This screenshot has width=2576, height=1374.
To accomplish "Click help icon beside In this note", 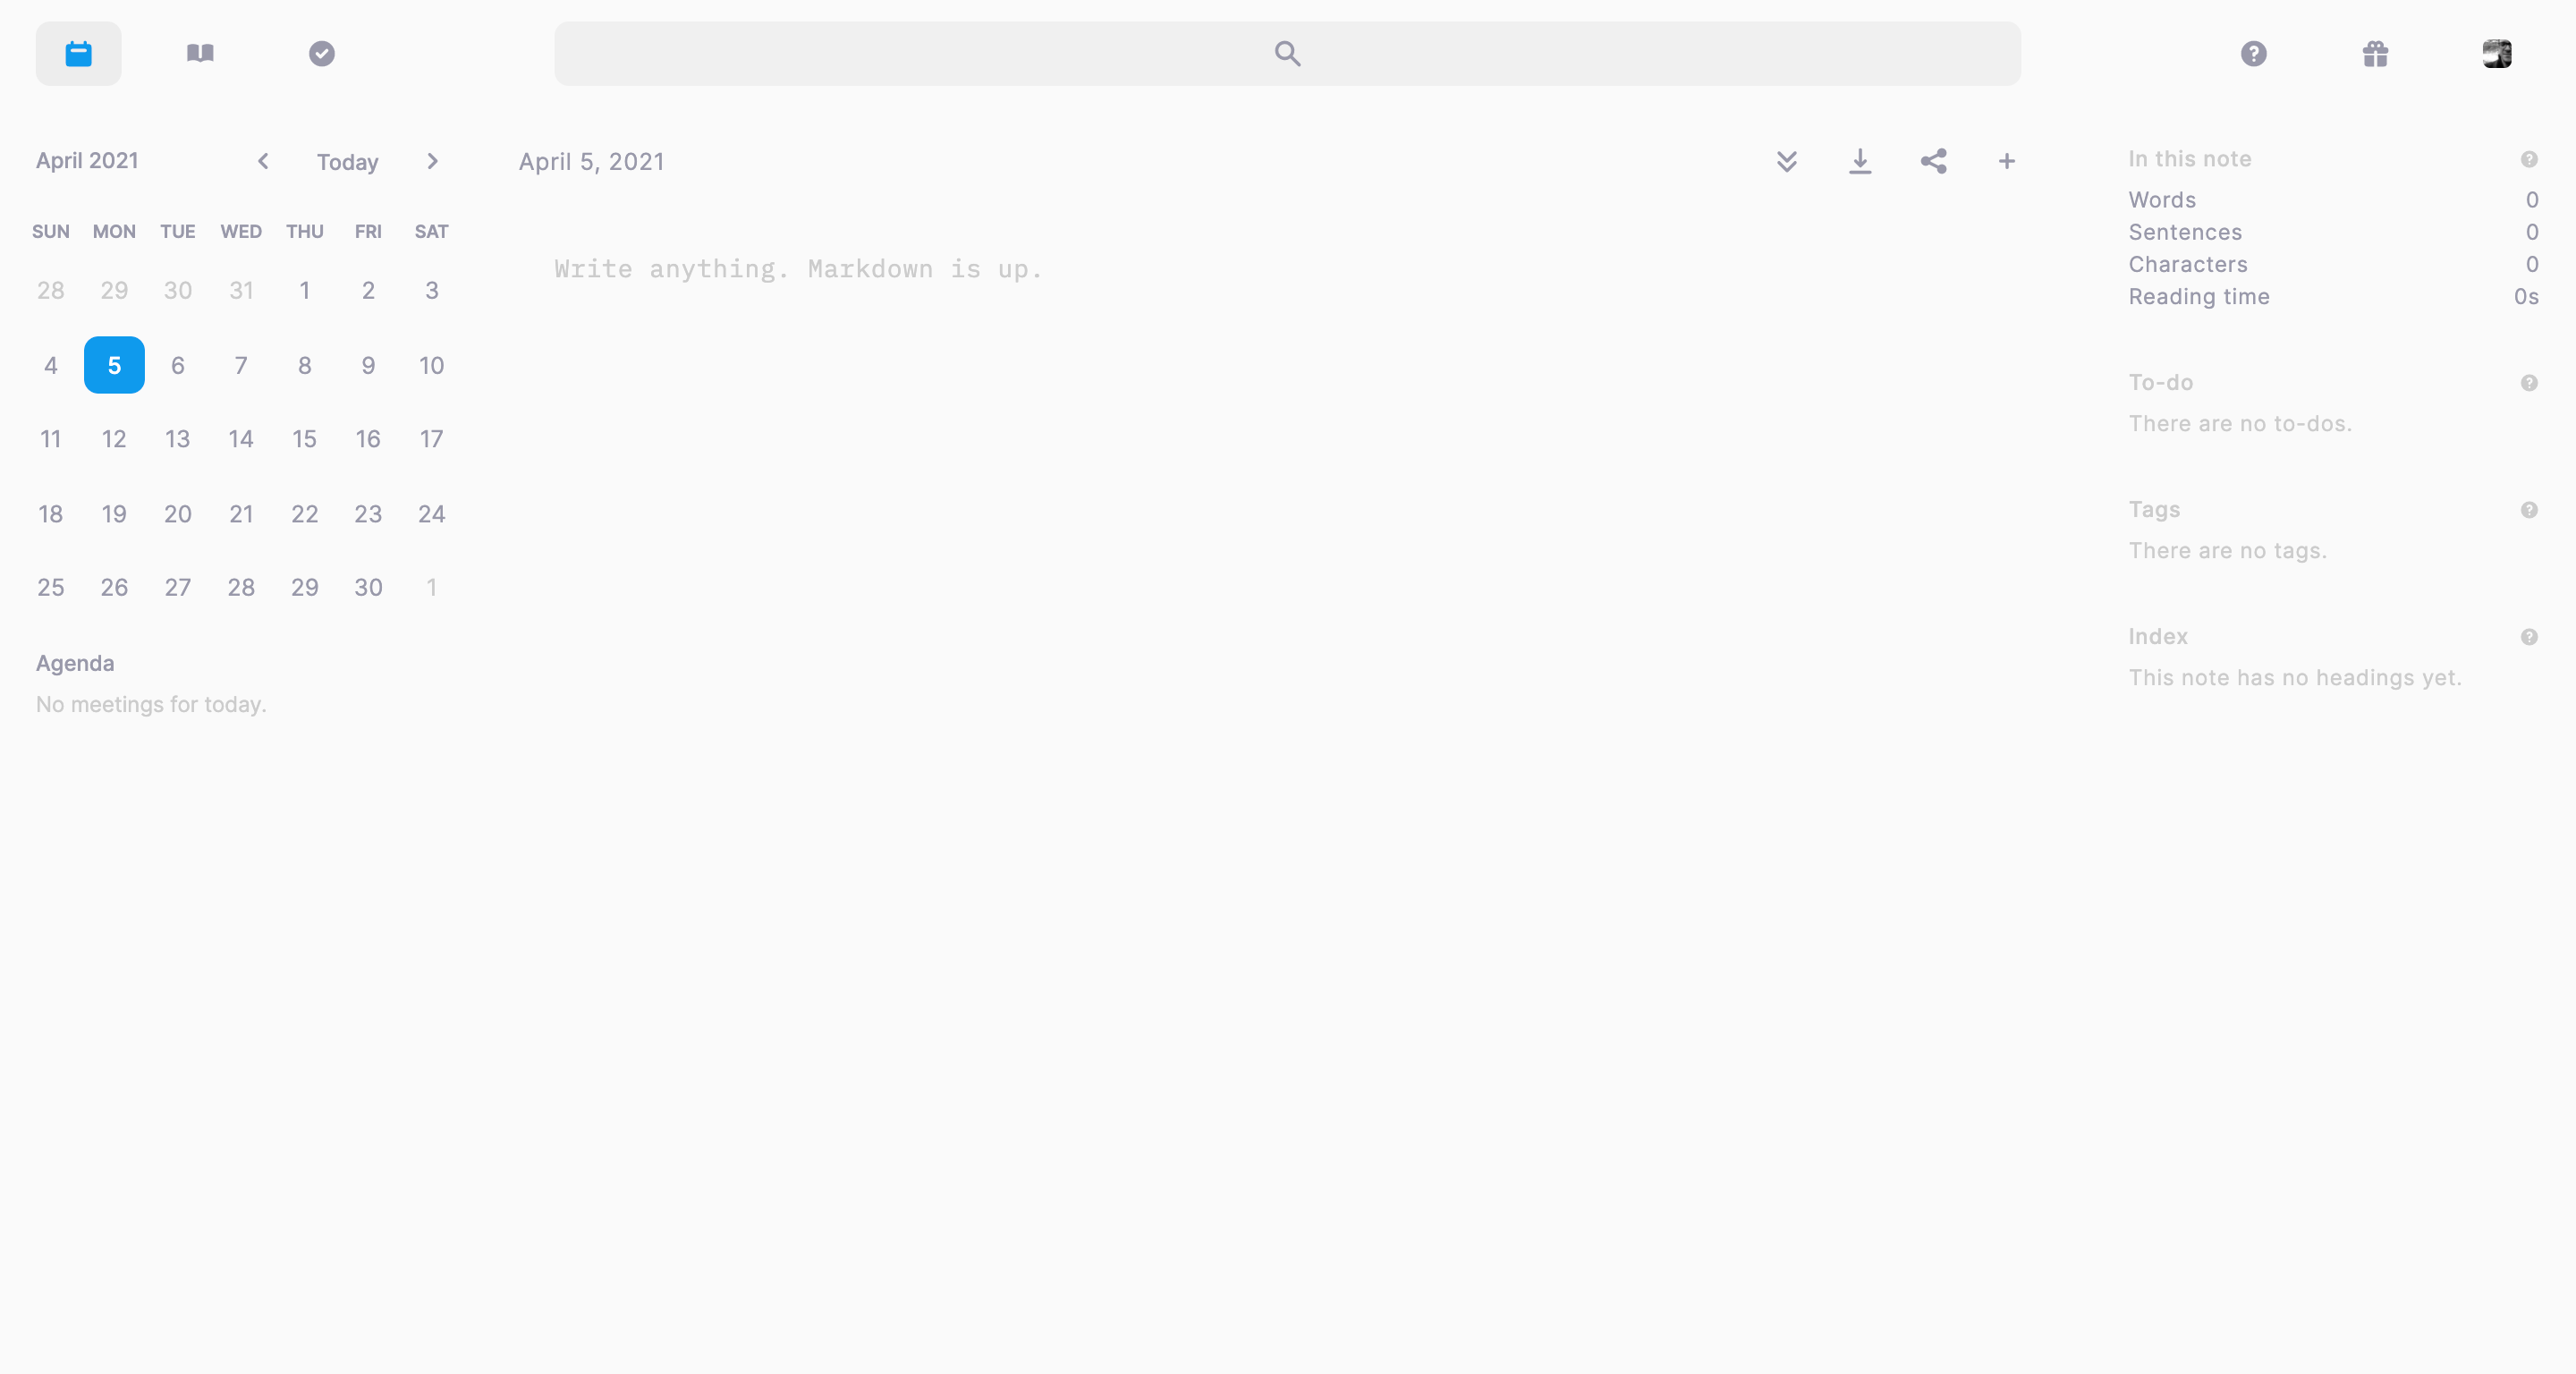I will (2528, 159).
